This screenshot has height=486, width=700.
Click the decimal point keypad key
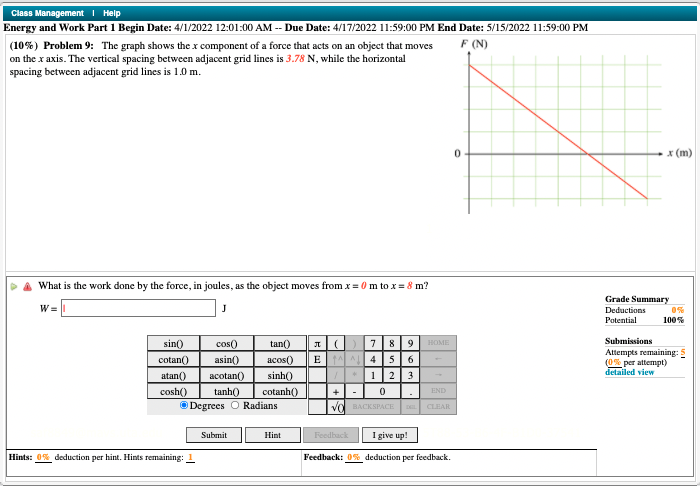coord(410,391)
